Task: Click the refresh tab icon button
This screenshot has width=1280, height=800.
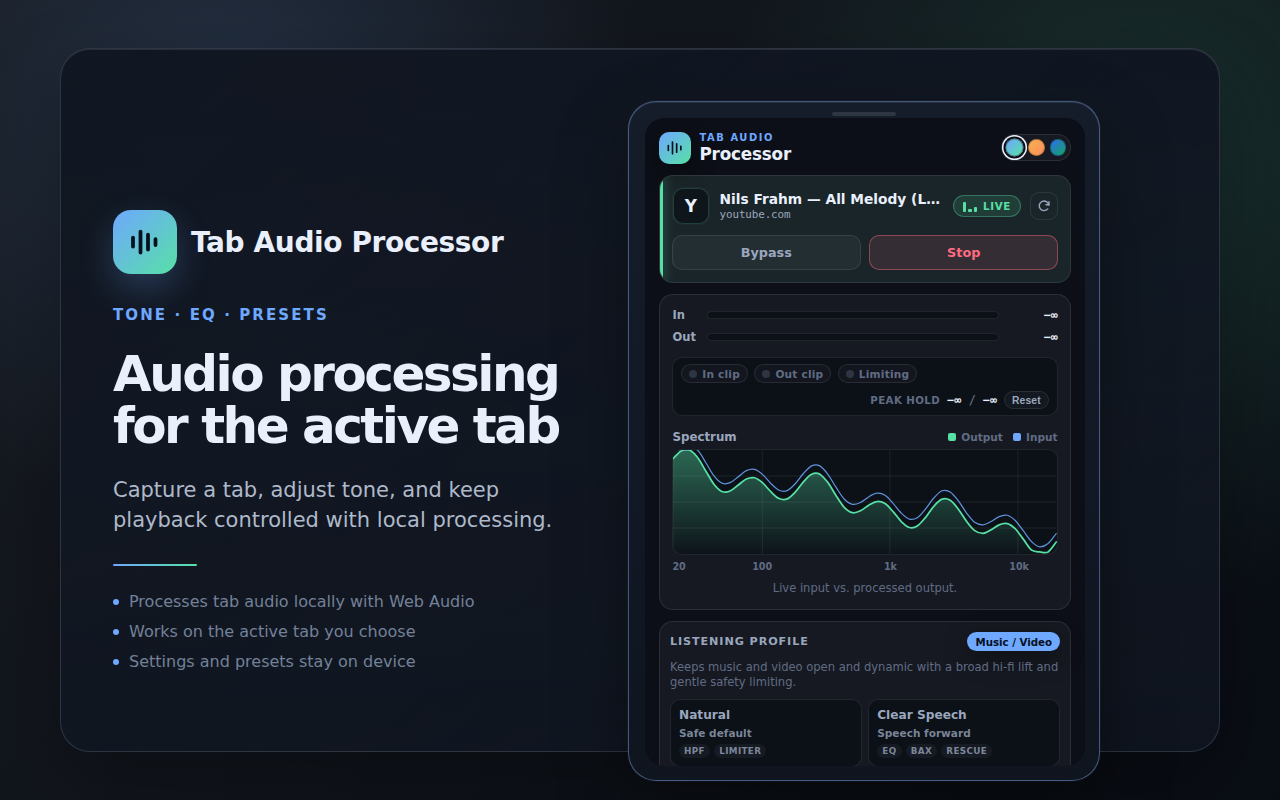Action: click(x=1044, y=206)
